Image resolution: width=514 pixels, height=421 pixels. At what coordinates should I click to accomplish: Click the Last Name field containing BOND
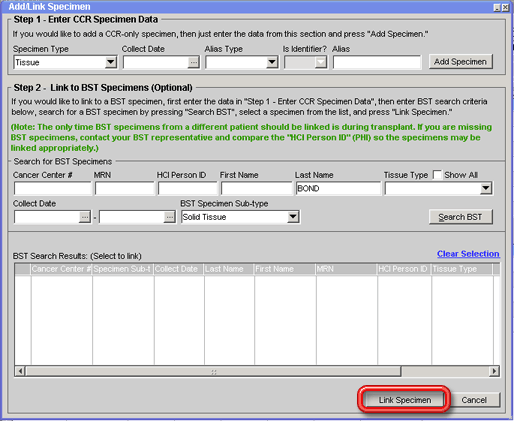[x=338, y=188]
